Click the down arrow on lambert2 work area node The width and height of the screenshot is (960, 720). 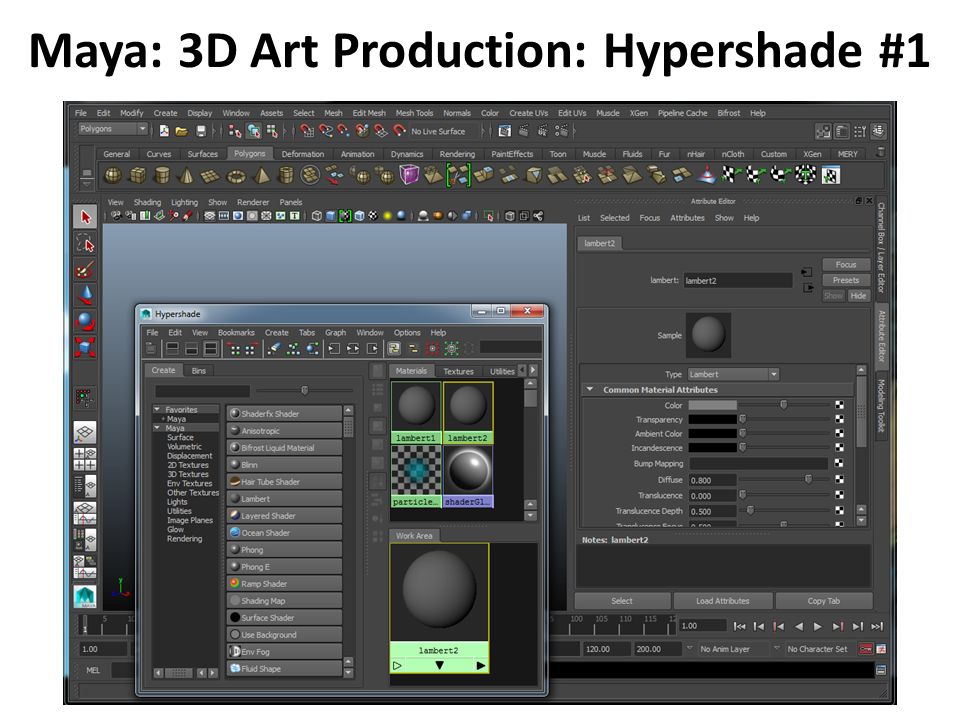pyautogui.click(x=439, y=666)
